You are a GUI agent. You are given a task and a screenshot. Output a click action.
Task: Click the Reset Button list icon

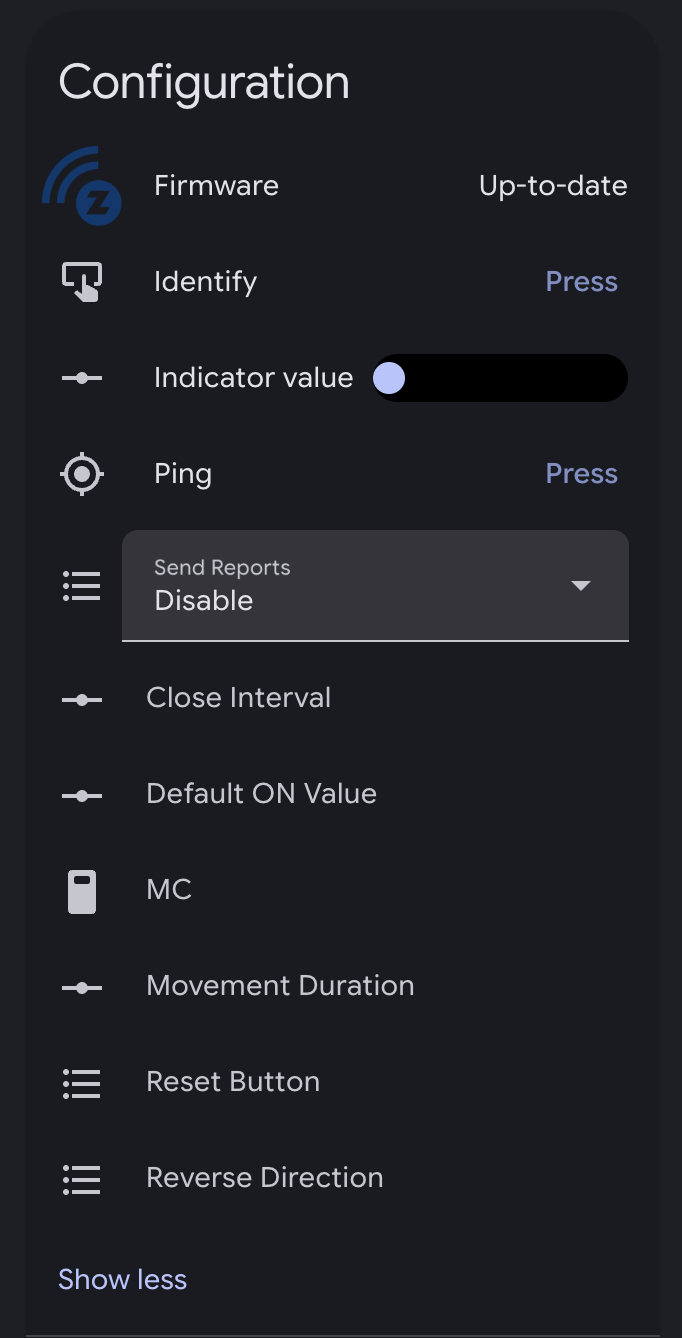(x=82, y=1082)
